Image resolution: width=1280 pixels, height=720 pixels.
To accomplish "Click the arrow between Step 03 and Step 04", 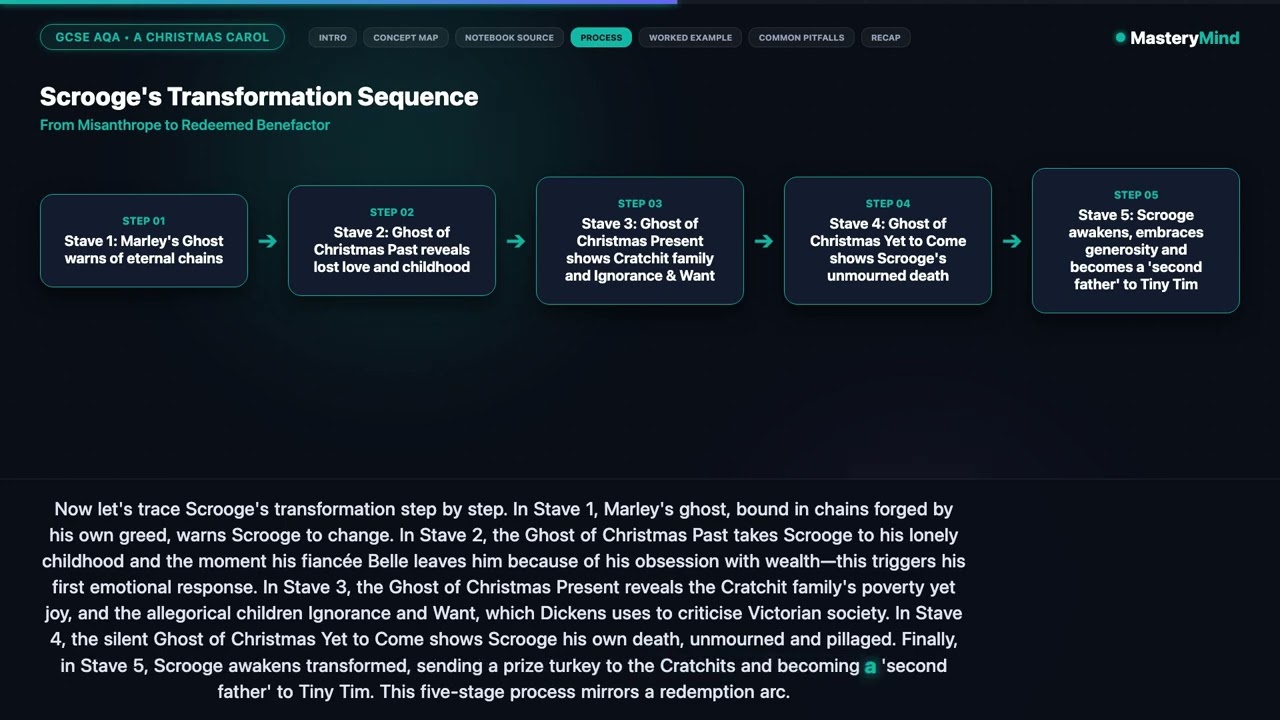I will point(764,241).
